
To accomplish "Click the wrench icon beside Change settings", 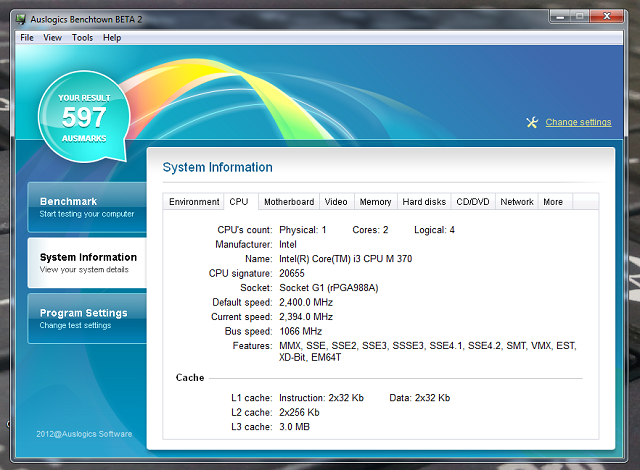I will click(x=532, y=122).
